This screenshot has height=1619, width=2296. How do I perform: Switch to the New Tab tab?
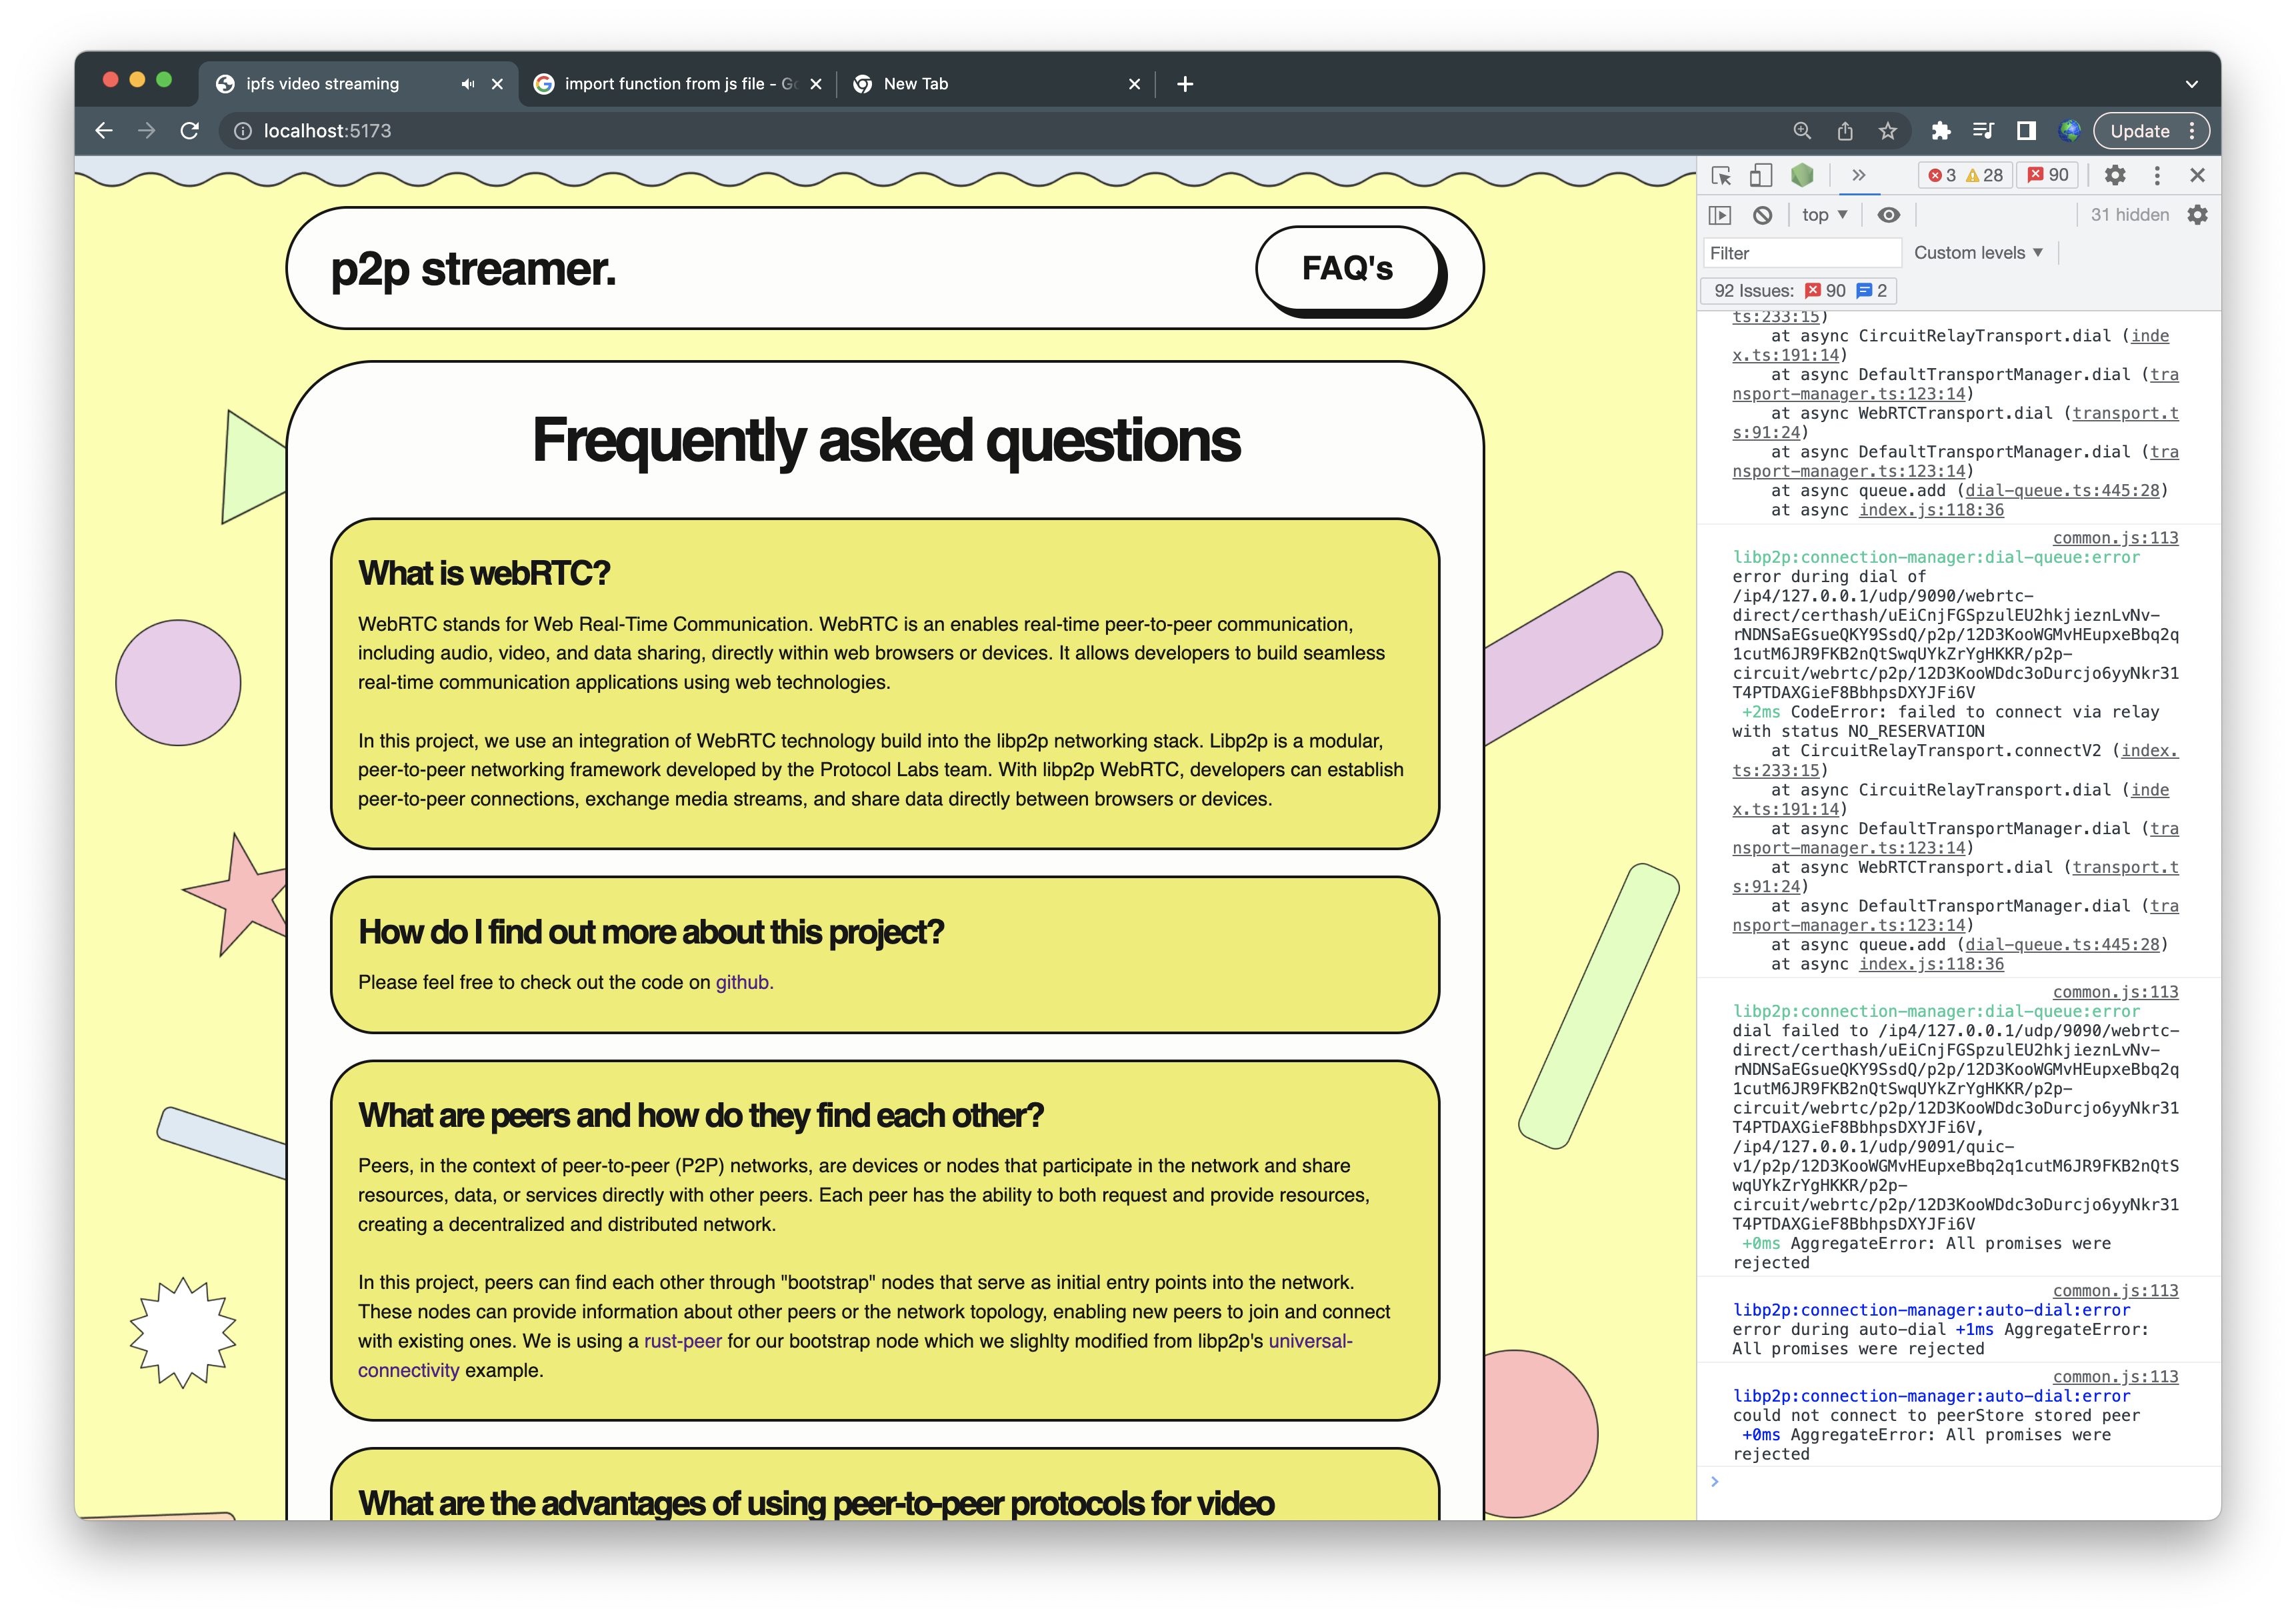(995, 84)
